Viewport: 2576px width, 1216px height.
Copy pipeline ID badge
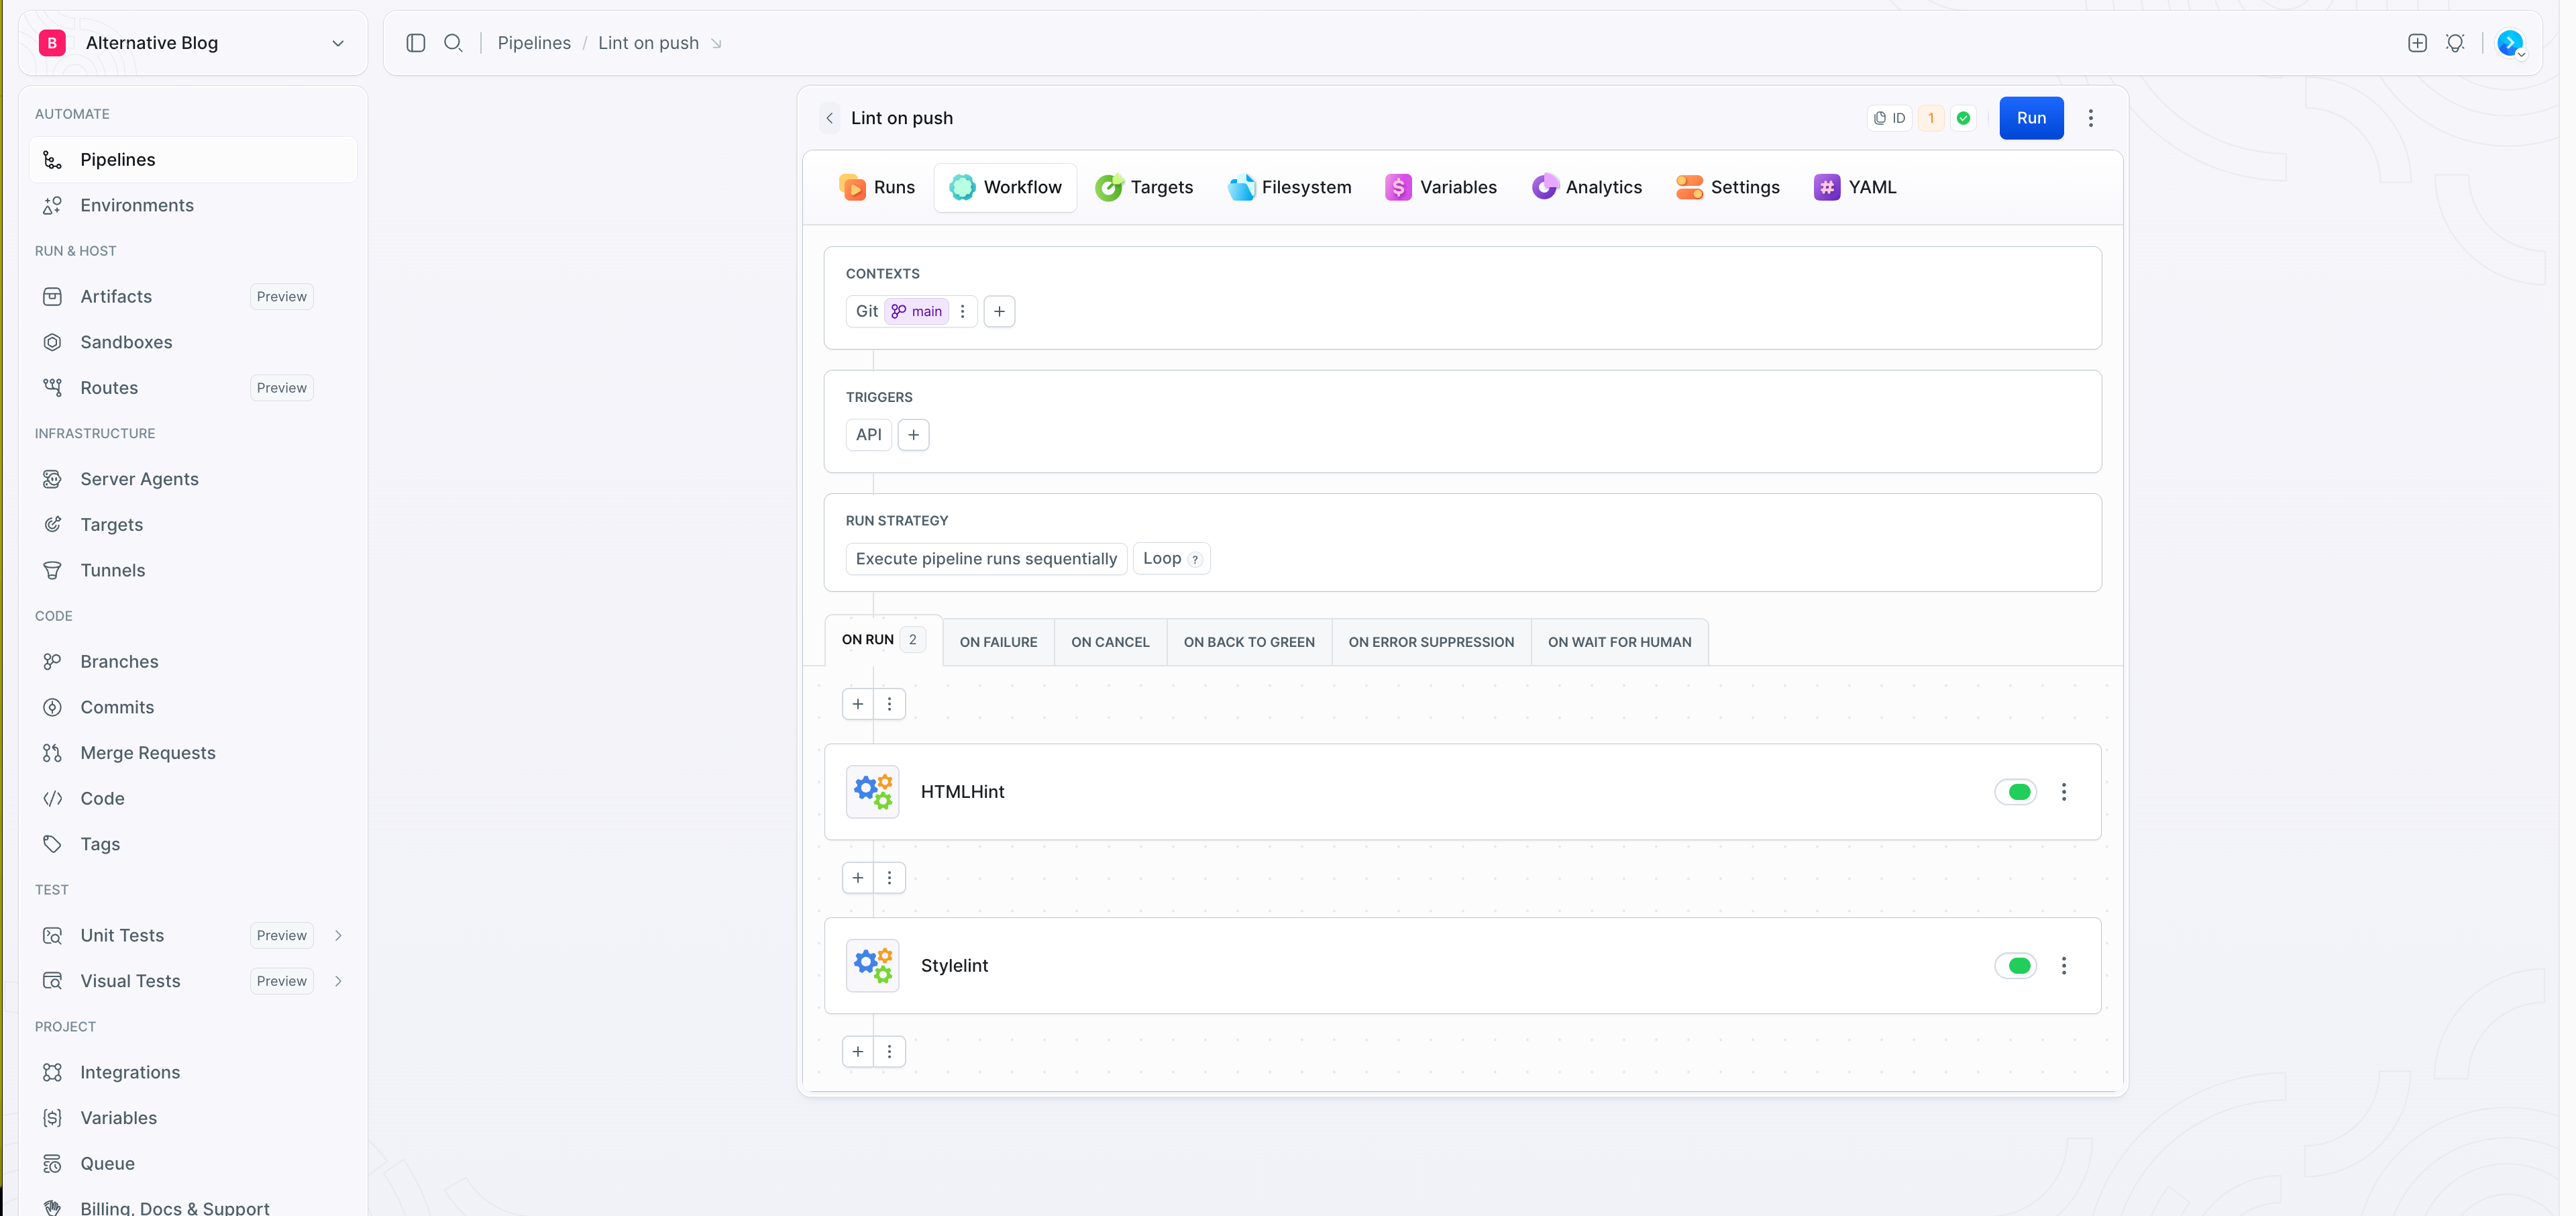(1889, 118)
